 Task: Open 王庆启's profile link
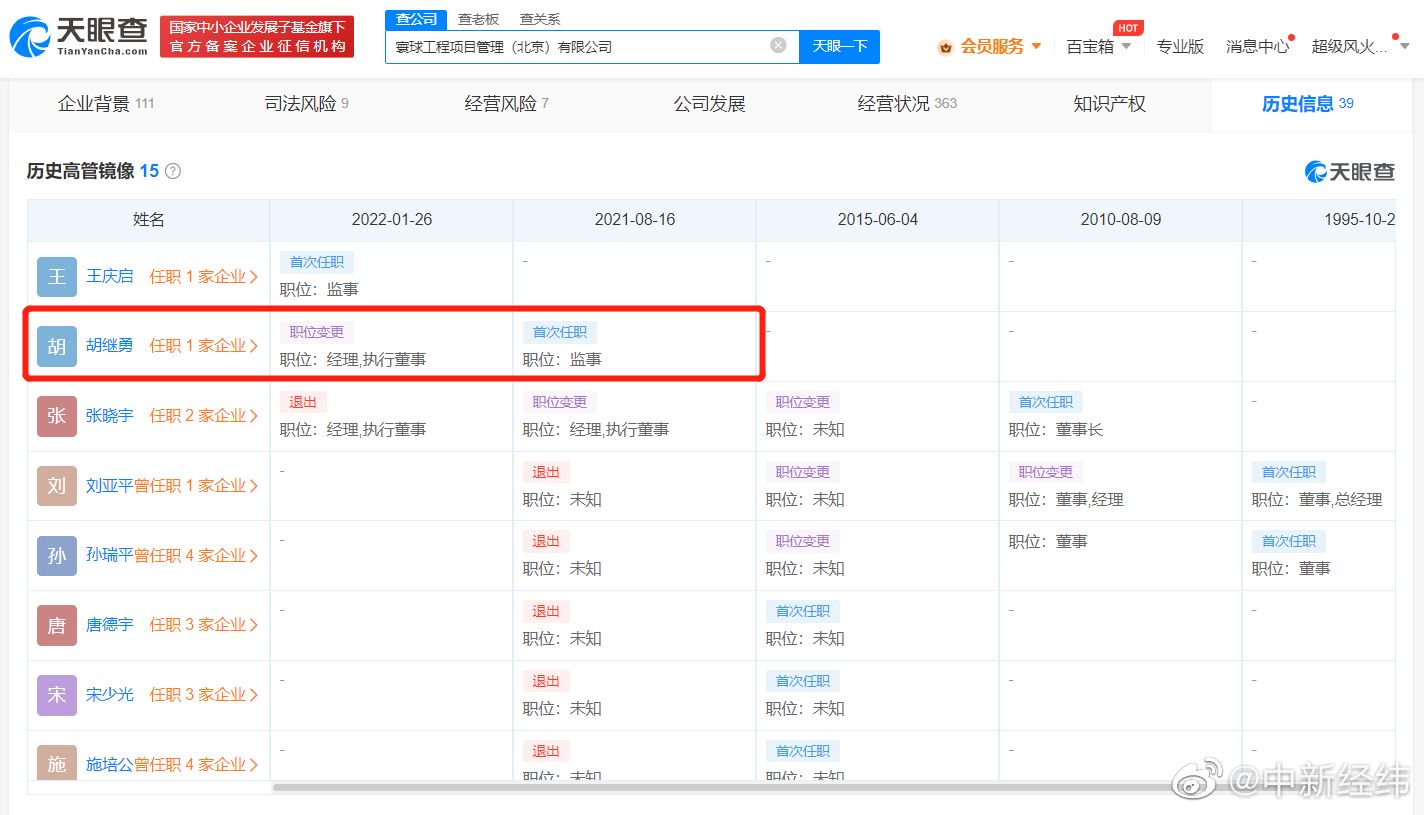point(109,276)
